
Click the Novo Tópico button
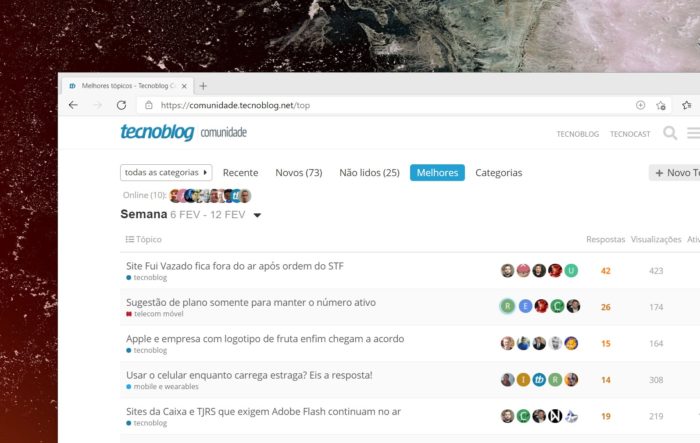[x=675, y=173]
